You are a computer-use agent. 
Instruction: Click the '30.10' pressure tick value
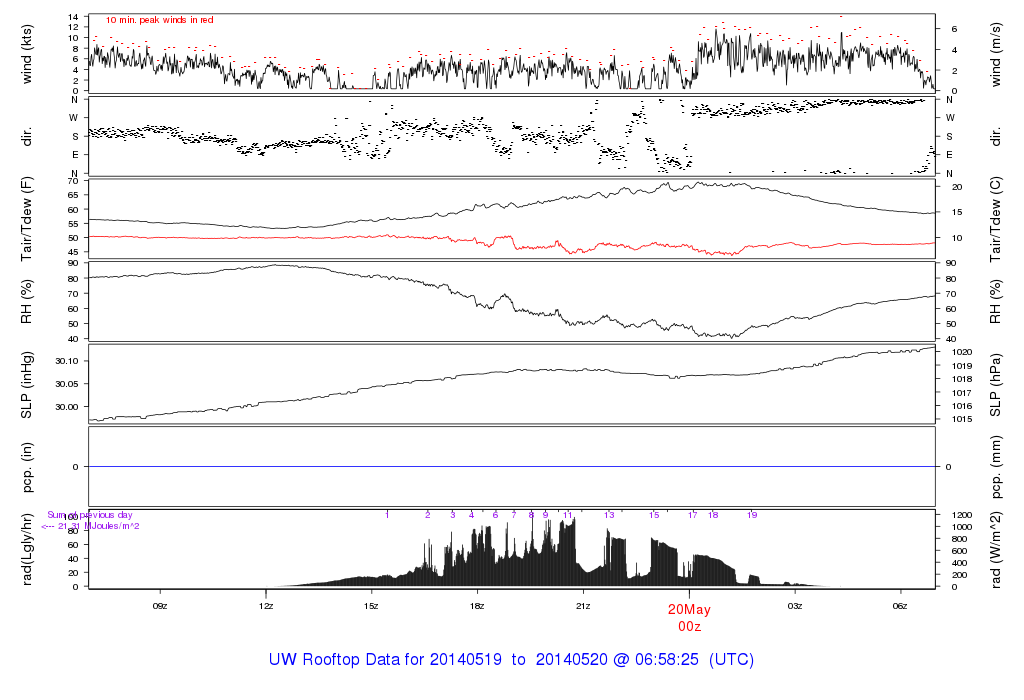coord(67,361)
